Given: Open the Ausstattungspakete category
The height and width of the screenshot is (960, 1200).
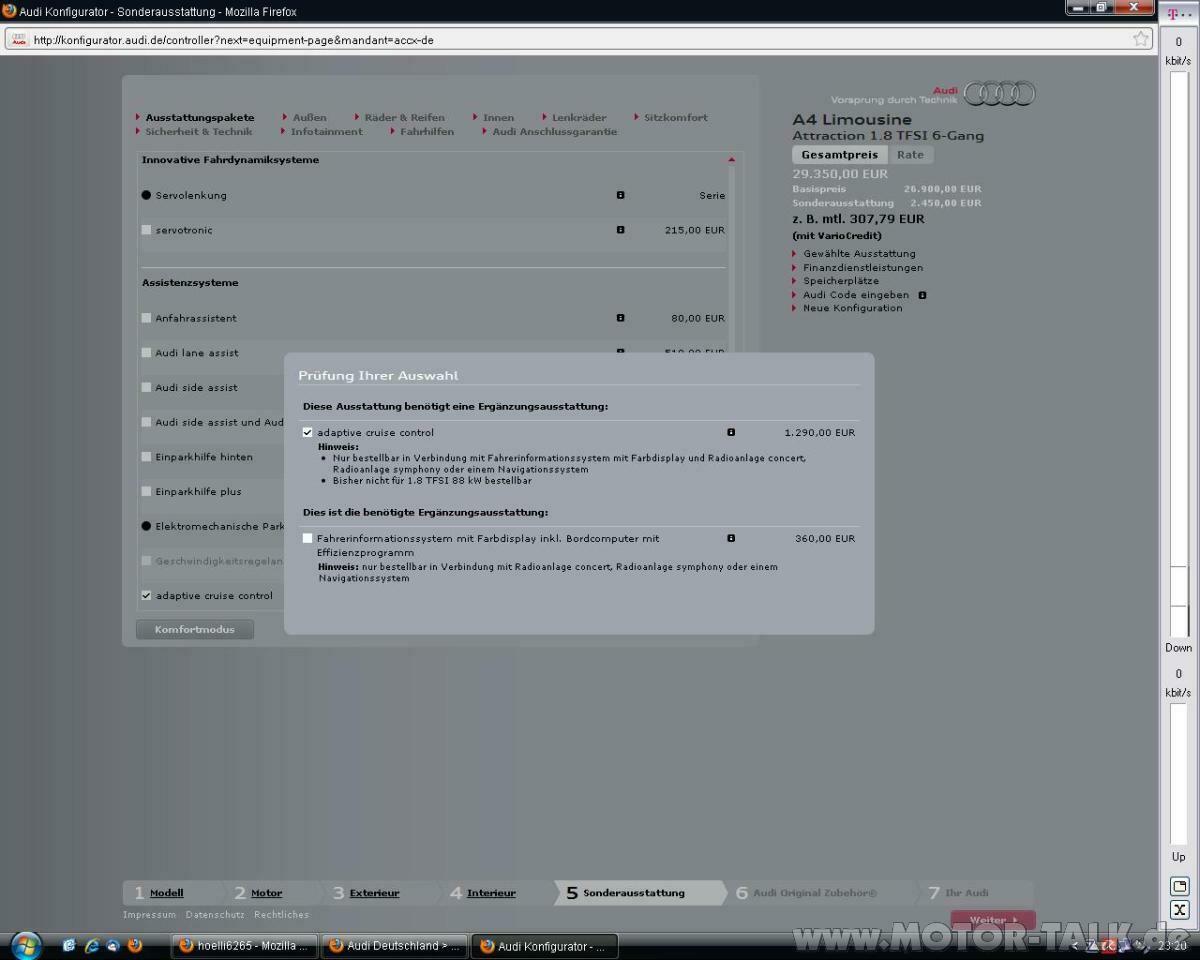Looking at the screenshot, I should point(200,117).
